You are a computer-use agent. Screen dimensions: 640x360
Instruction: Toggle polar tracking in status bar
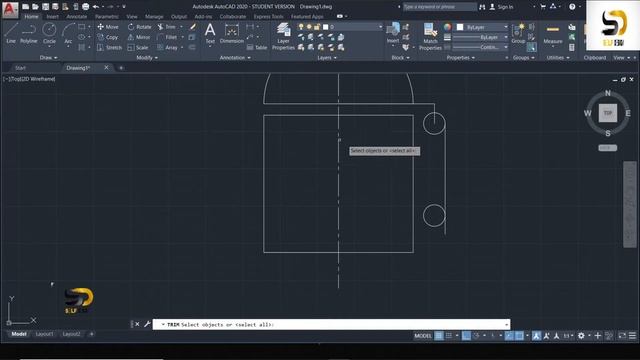(476, 336)
